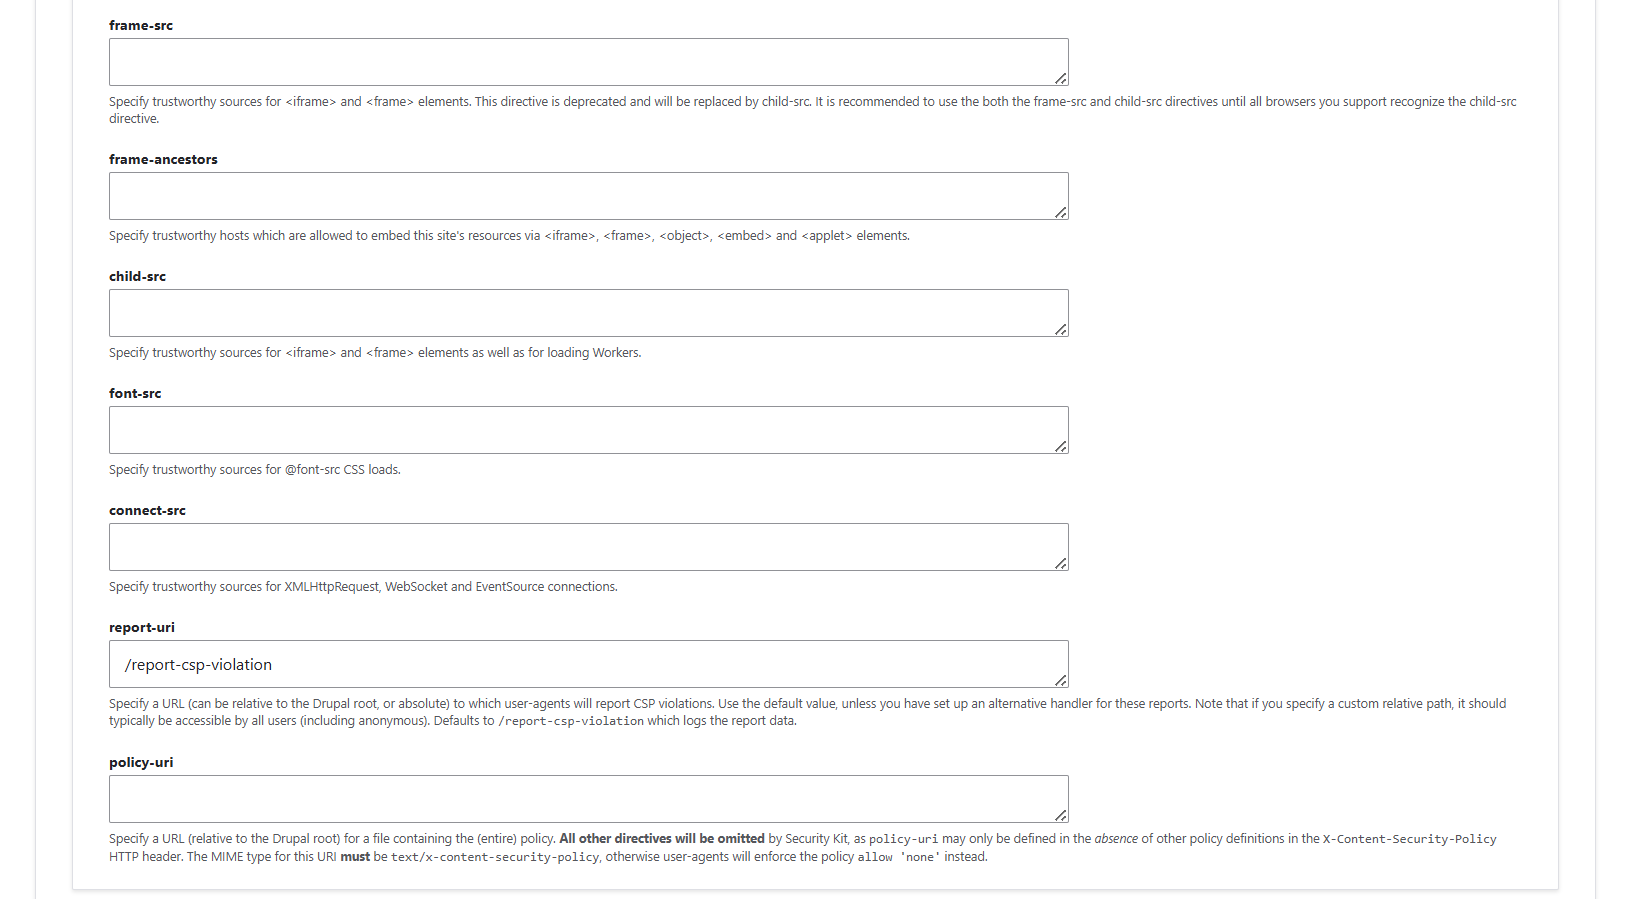
Task: Click the resize handle of report-uri textarea
Action: coord(1061,680)
